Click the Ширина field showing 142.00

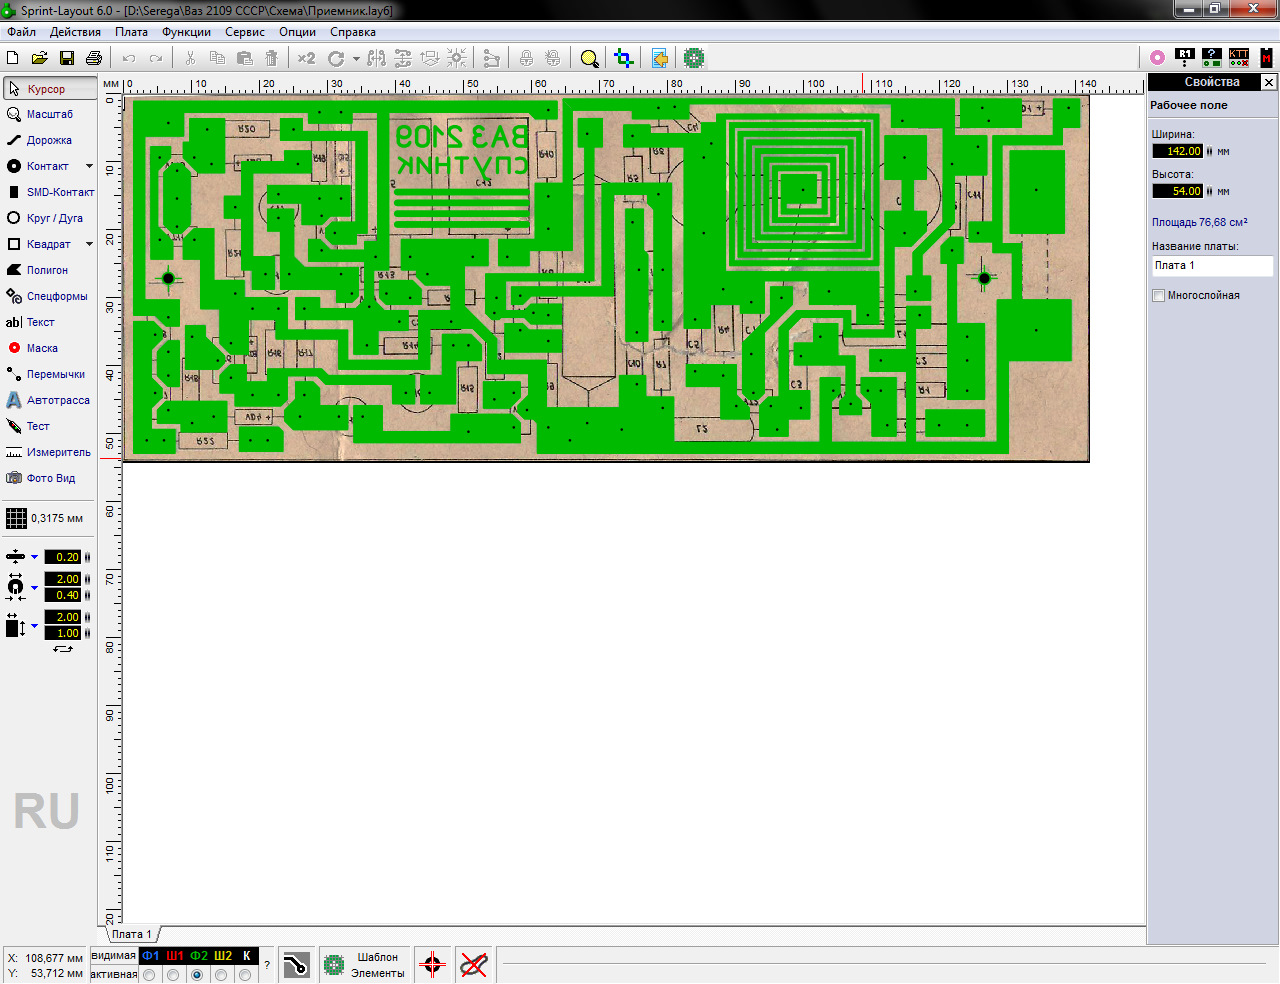pos(1178,151)
